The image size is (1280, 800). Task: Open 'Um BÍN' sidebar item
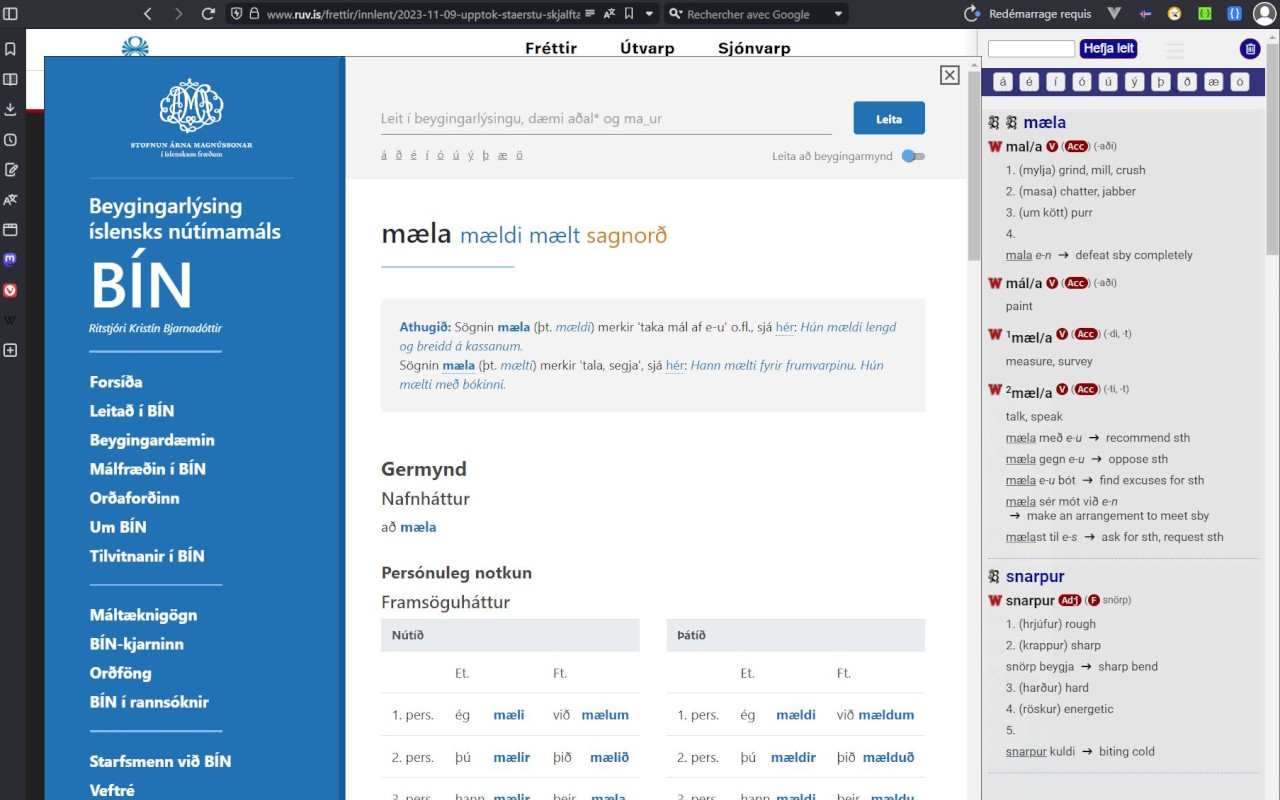coord(118,527)
